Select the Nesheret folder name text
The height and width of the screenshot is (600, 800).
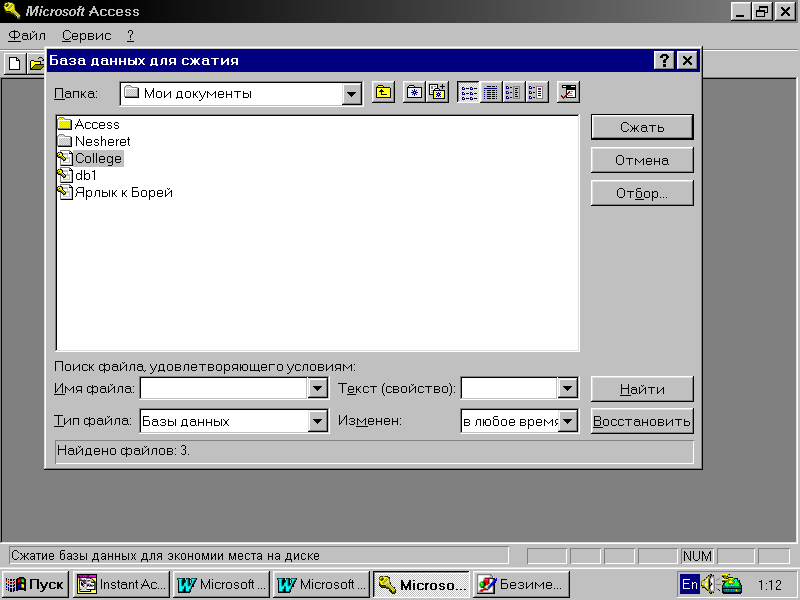pos(103,141)
